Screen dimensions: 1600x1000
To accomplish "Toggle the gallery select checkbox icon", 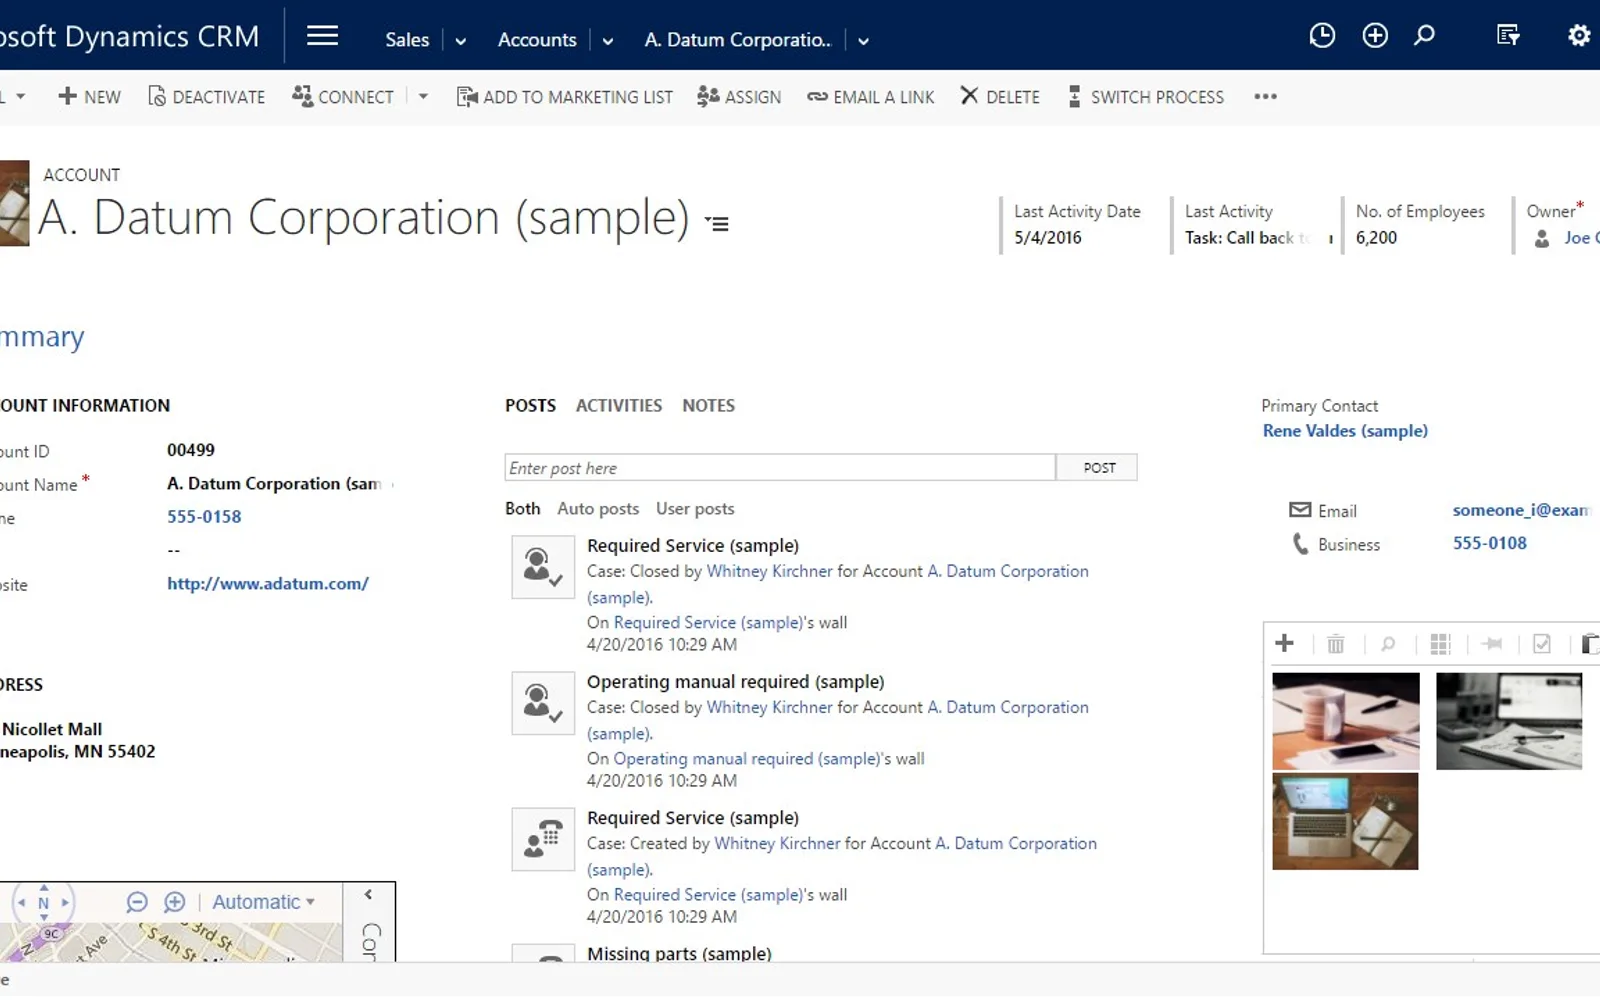I will pos(1542,644).
